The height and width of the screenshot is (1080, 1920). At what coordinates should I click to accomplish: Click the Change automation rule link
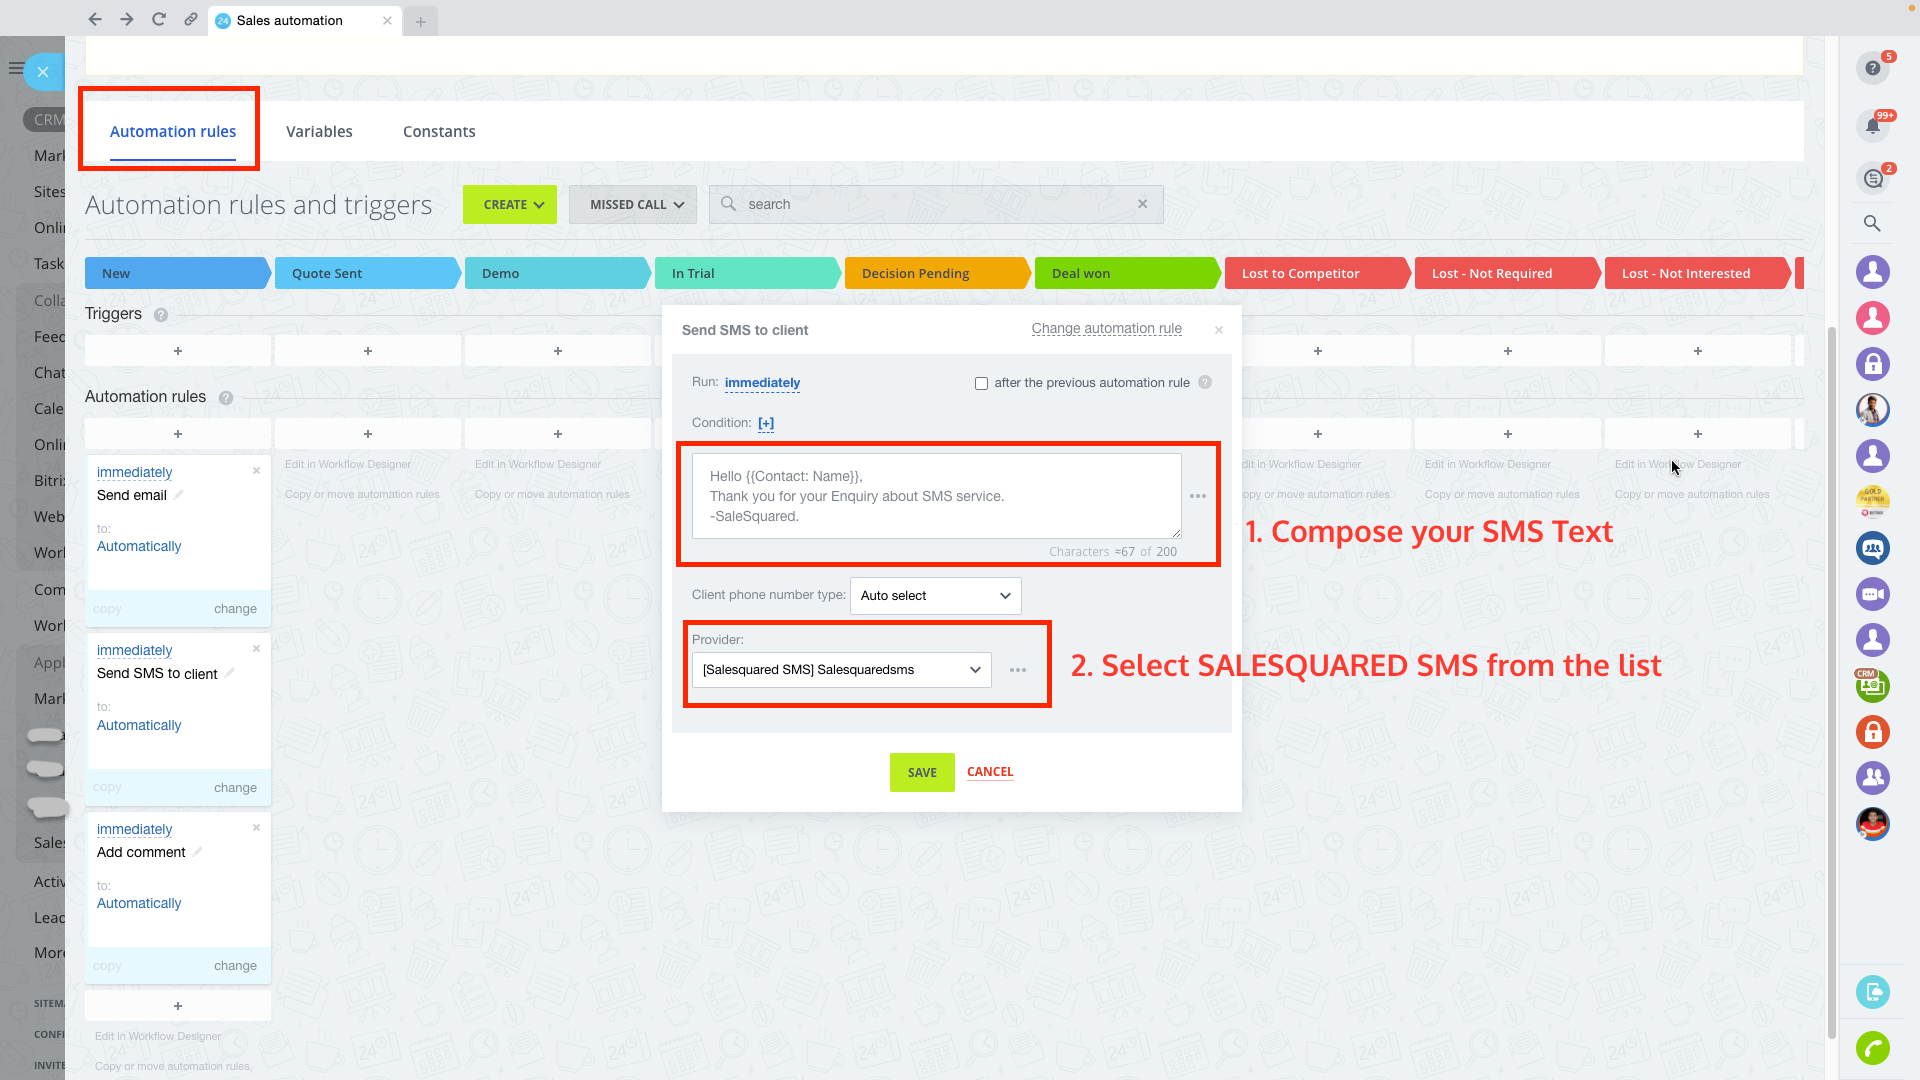[x=1106, y=329]
